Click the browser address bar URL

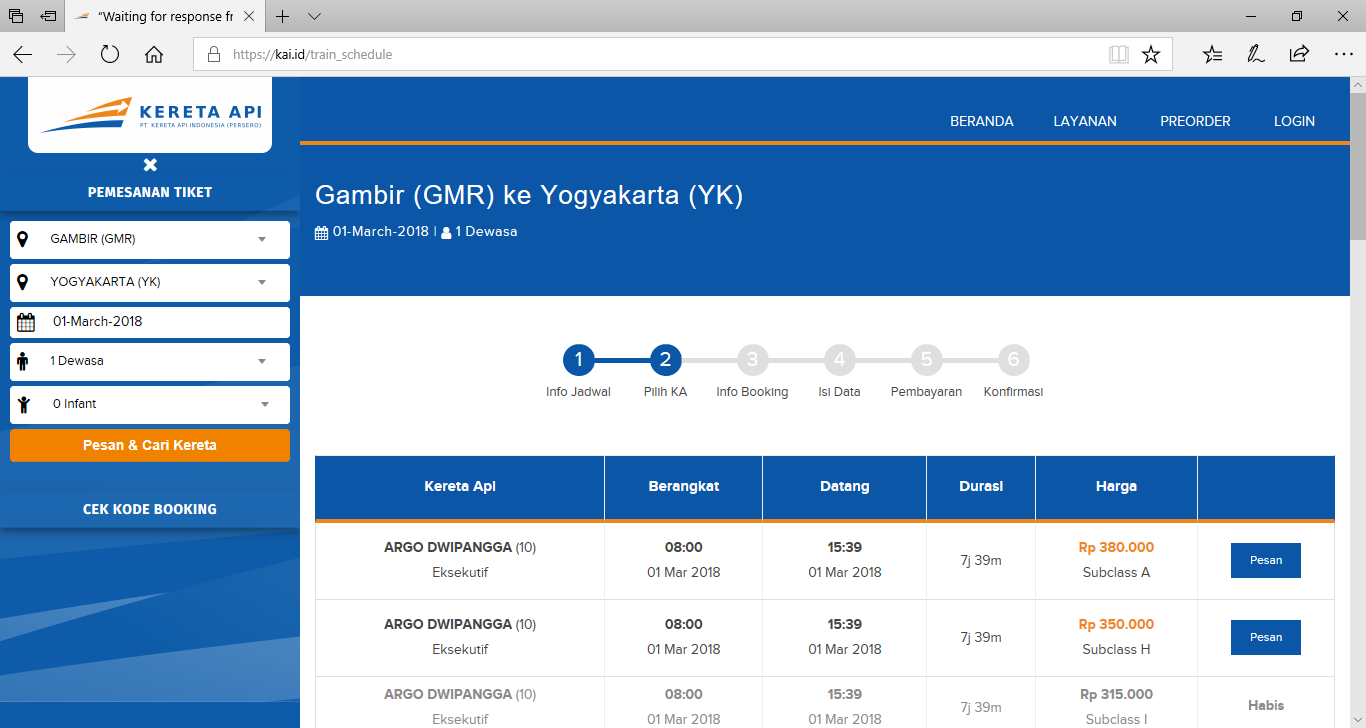pyautogui.click(x=312, y=55)
